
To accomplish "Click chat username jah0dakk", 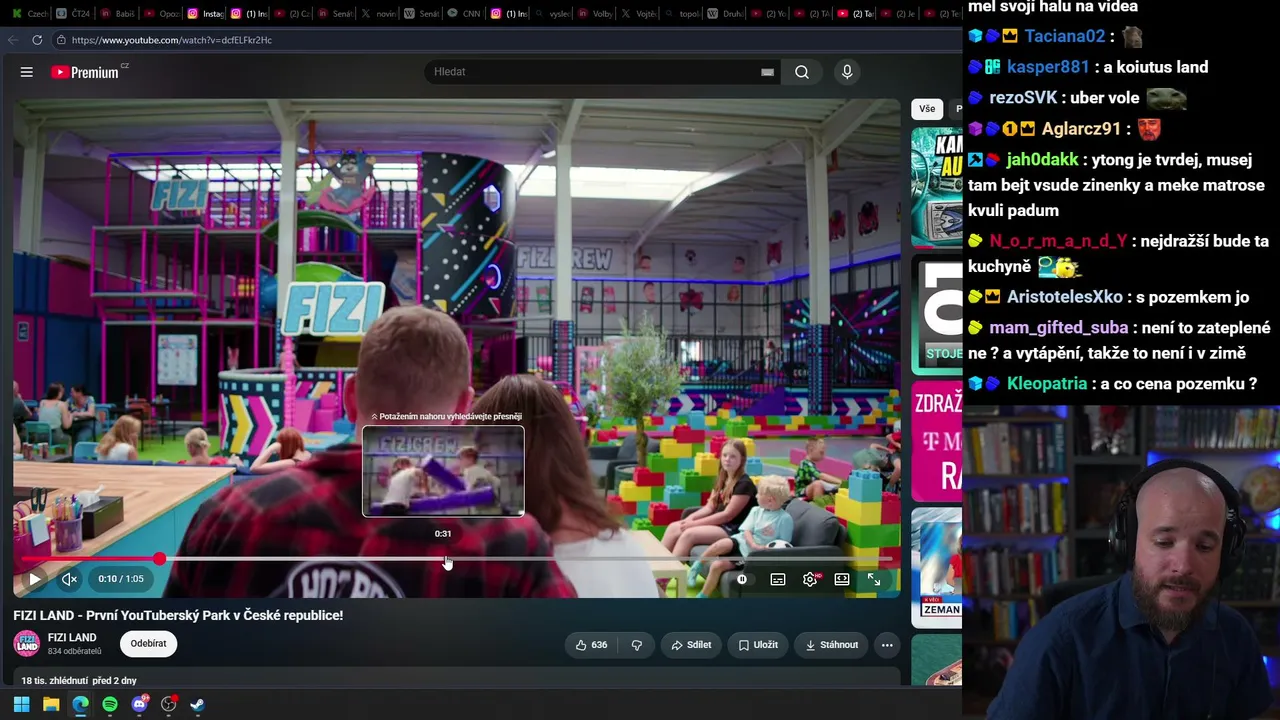I will click(1042, 160).
